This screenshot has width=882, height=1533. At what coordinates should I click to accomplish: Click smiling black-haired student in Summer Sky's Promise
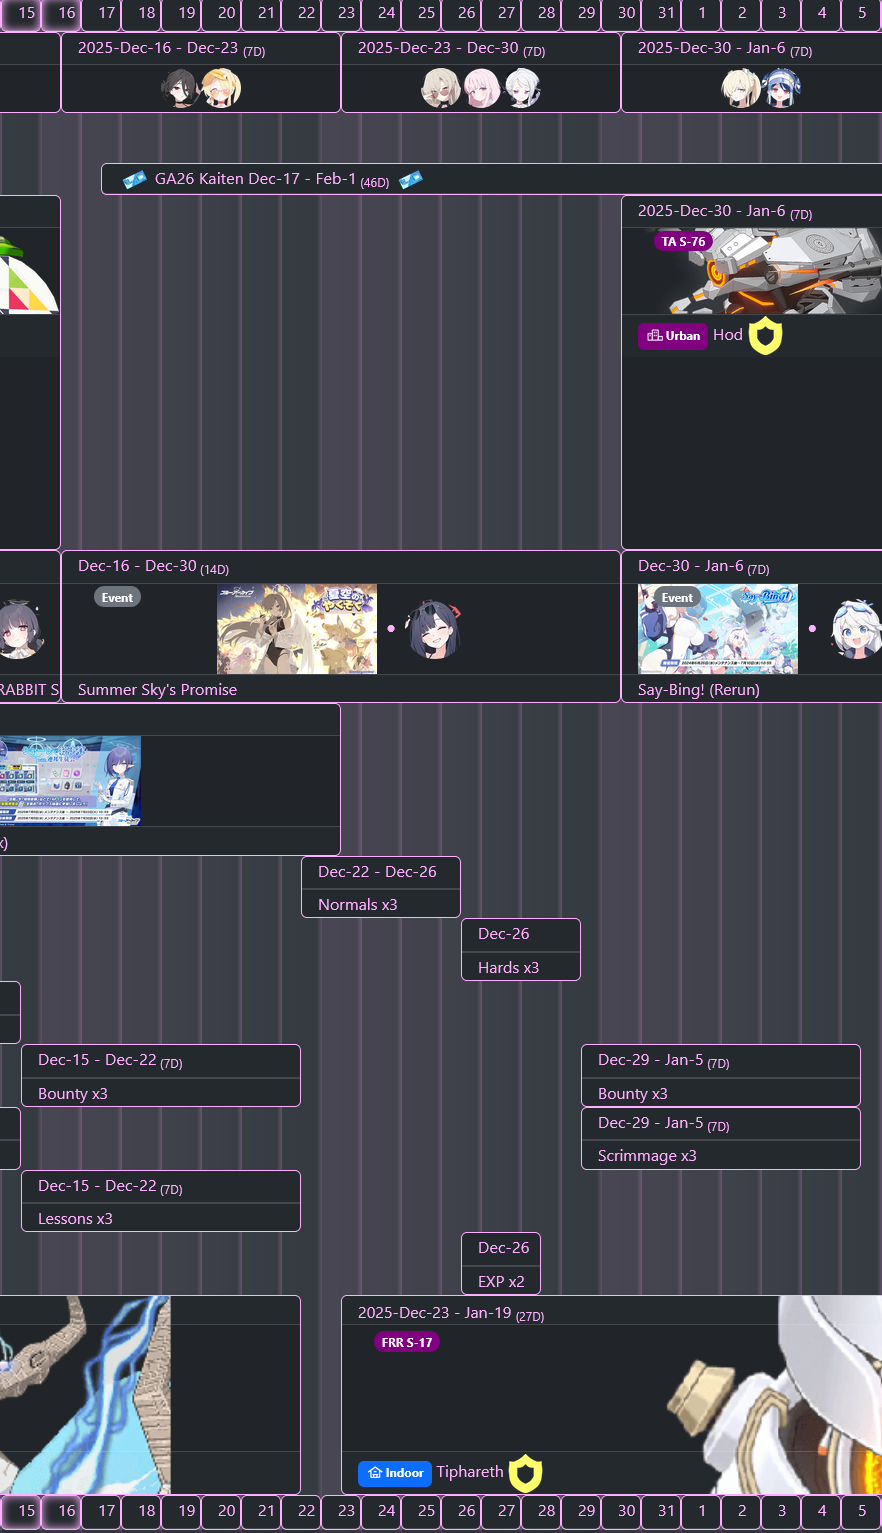[434, 629]
